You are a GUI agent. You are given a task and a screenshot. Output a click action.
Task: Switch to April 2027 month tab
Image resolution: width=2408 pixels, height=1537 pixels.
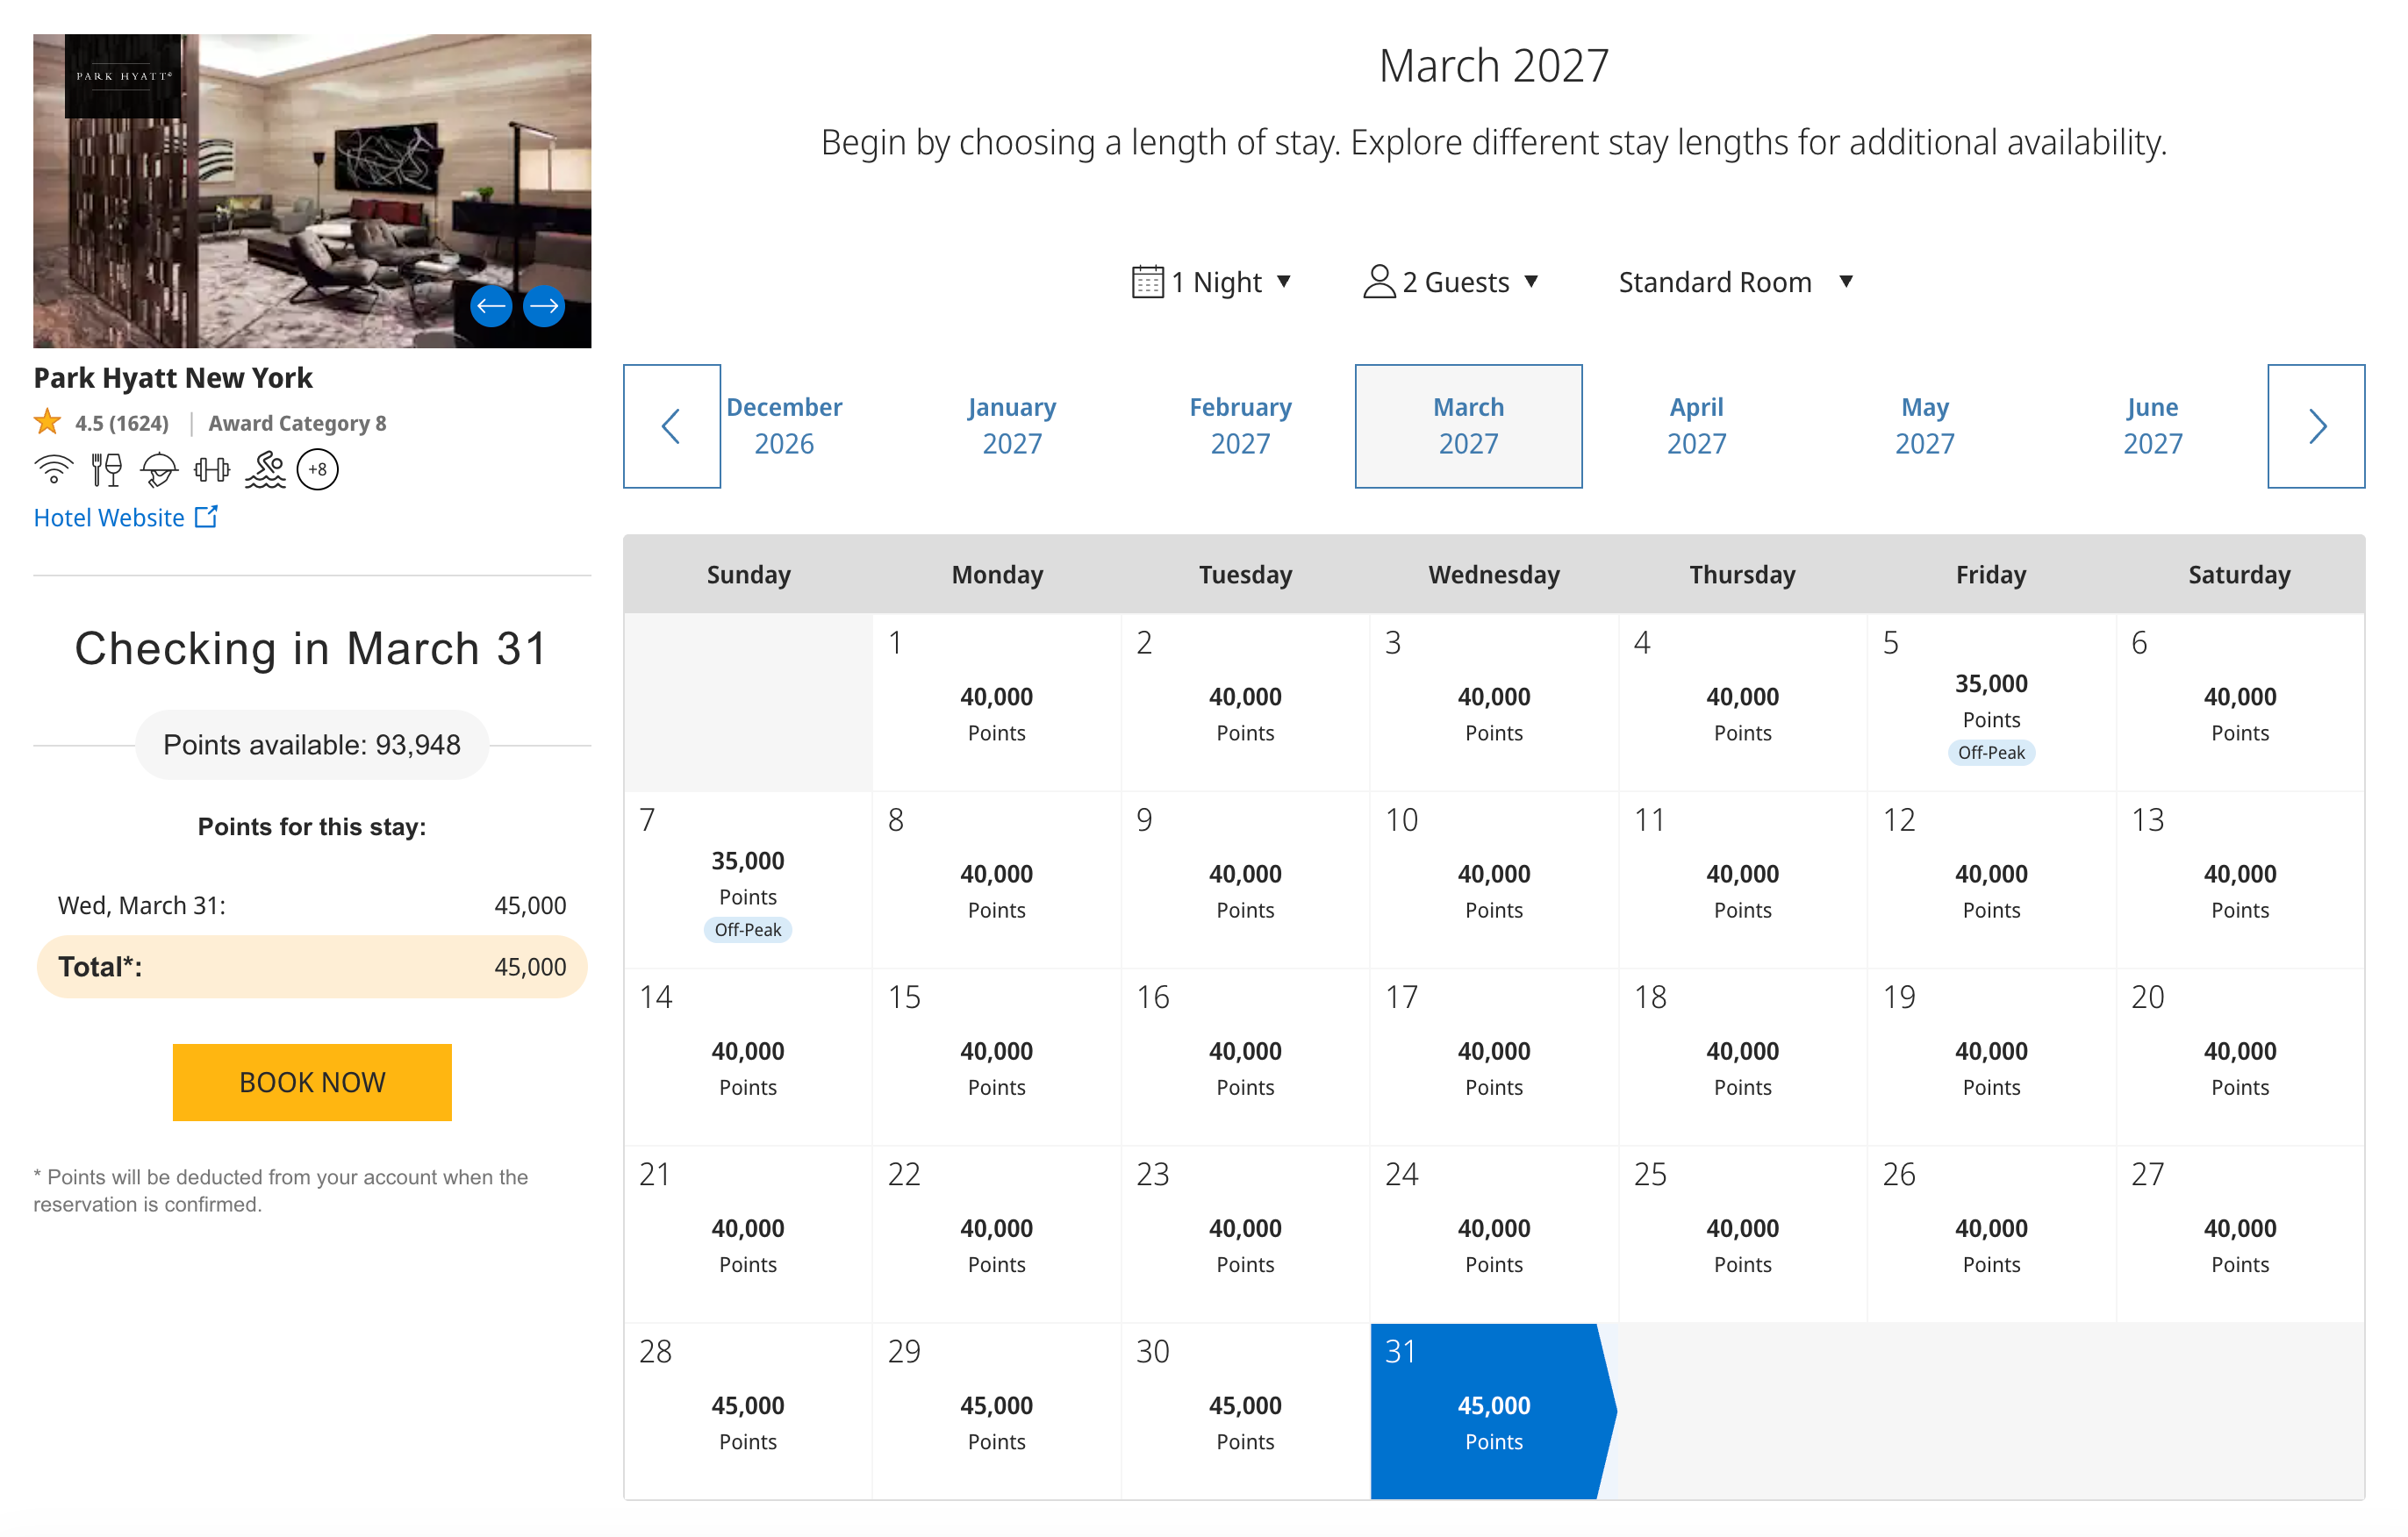tap(1696, 426)
